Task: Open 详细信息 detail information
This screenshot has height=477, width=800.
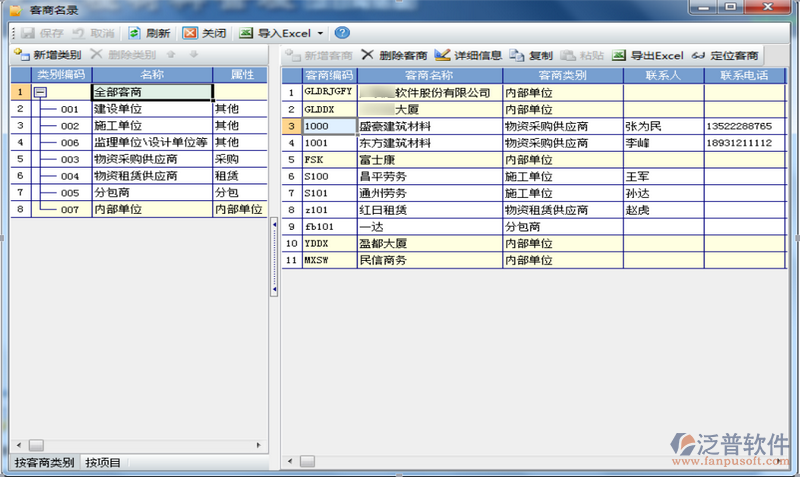Action: click(x=444, y=55)
